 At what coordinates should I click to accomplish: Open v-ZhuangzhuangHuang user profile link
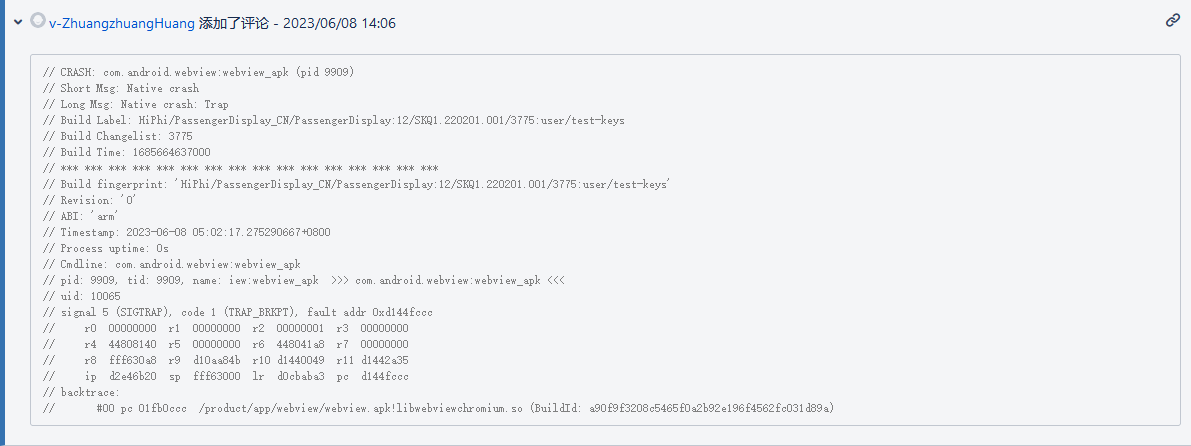[122, 24]
